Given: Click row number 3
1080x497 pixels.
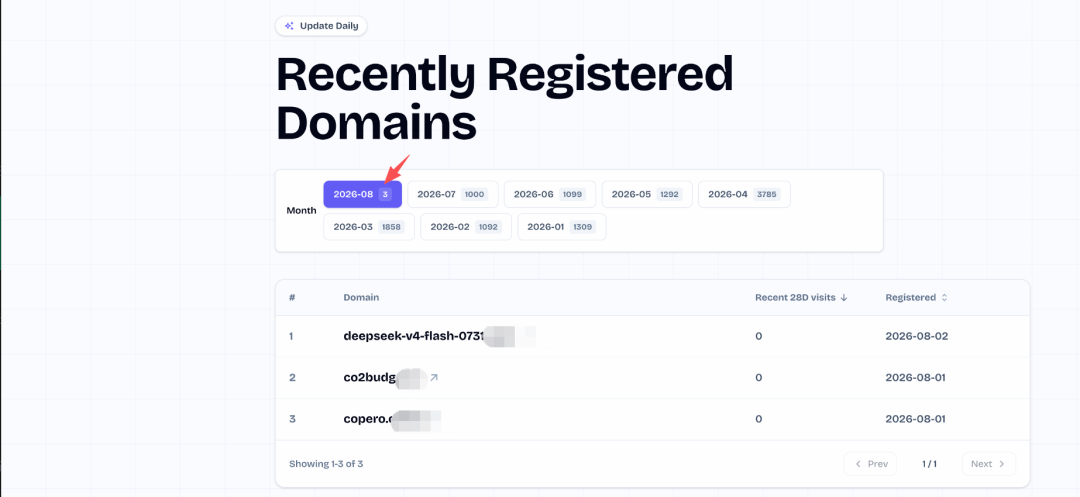Looking at the screenshot, I should (x=292, y=419).
